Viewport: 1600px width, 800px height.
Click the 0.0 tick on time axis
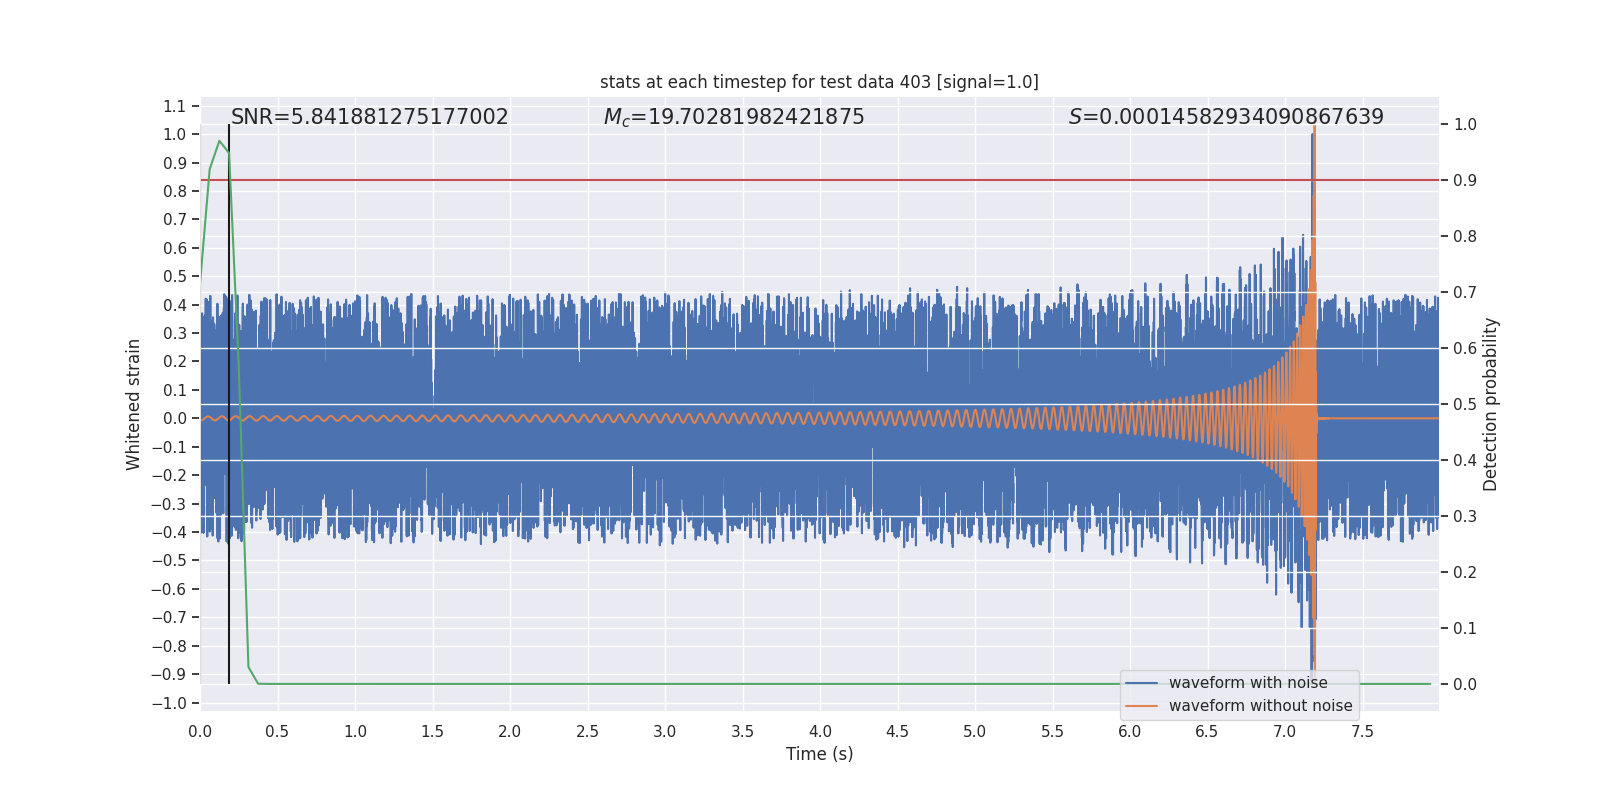(200, 731)
